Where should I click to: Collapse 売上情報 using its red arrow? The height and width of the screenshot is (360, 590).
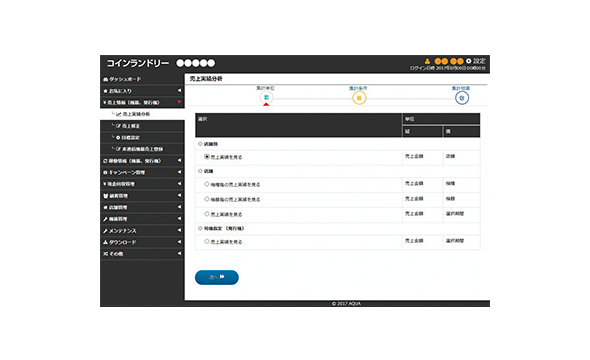[x=179, y=102]
